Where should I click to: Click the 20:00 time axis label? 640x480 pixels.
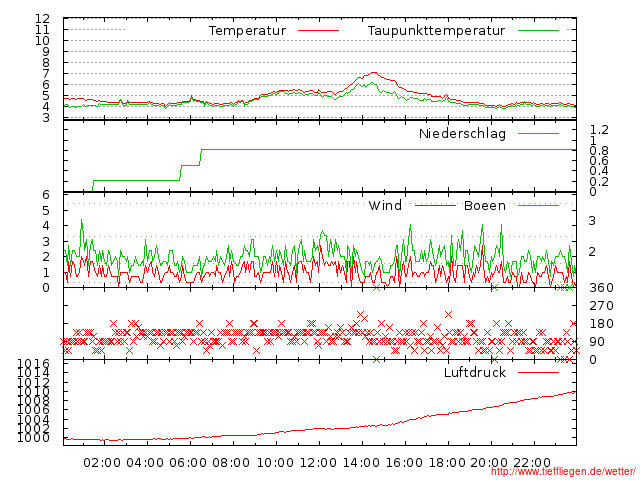coord(489,463)
